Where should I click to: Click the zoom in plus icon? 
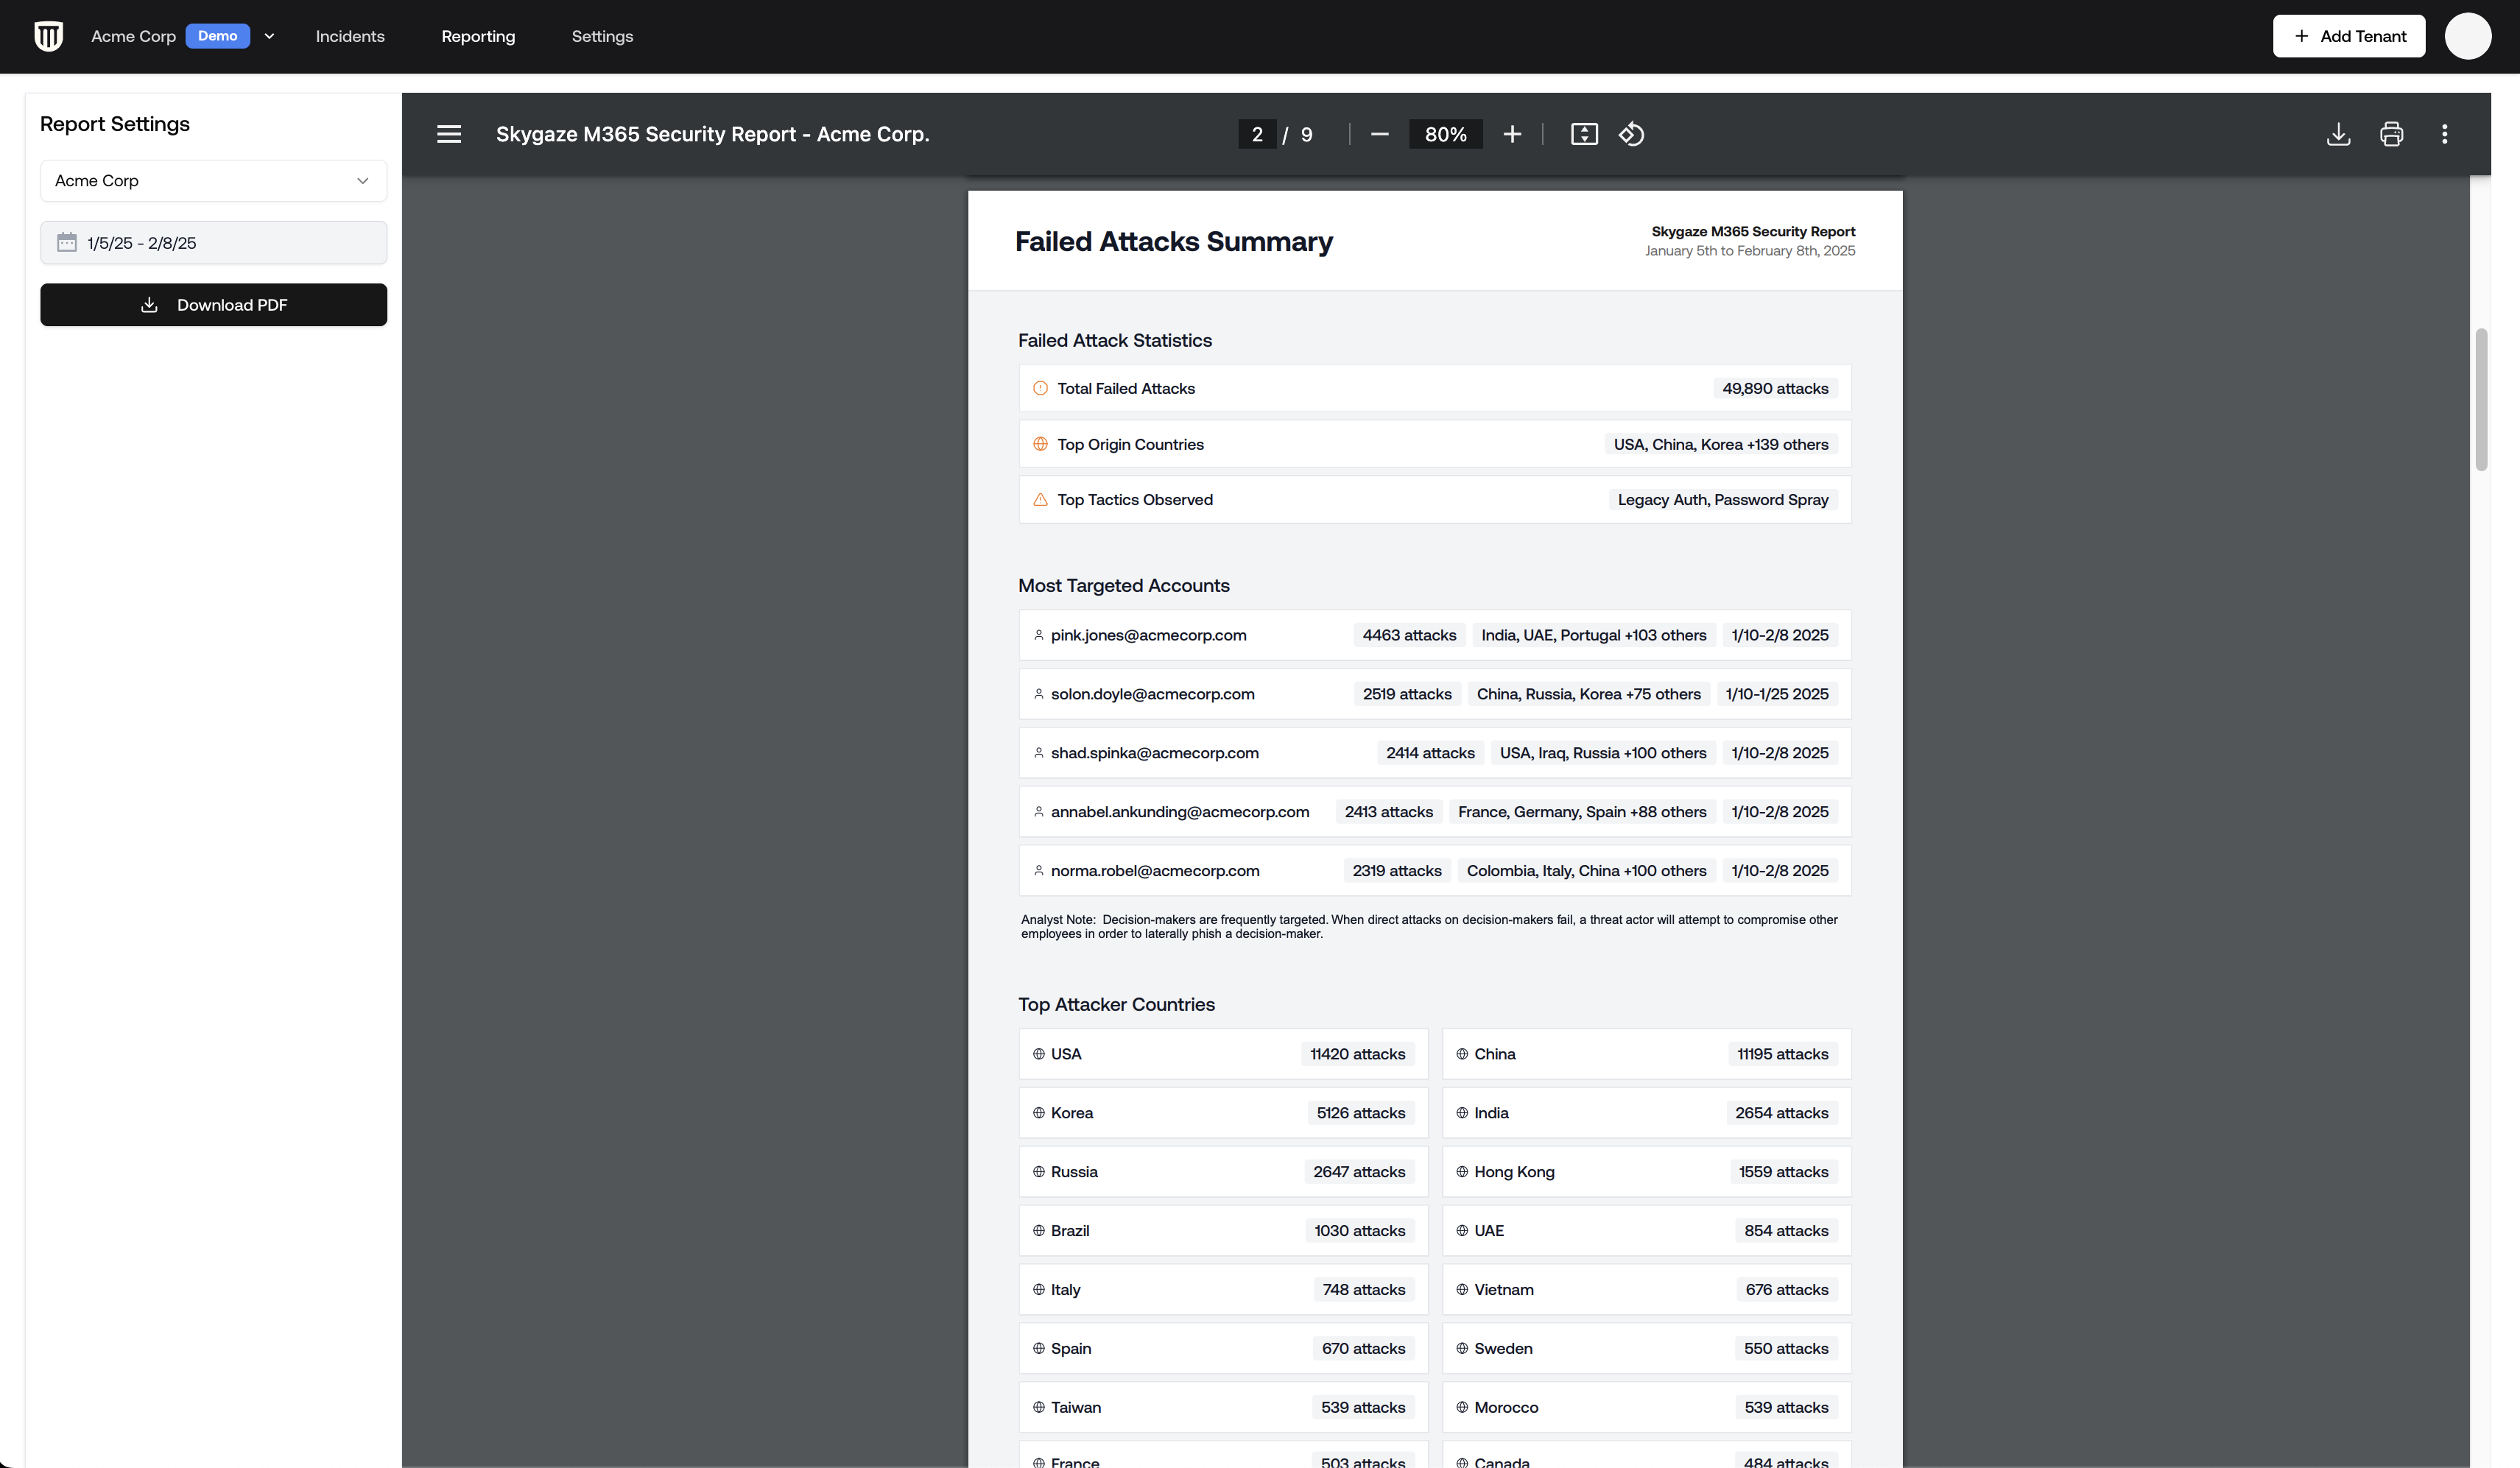coord(1512,134)
